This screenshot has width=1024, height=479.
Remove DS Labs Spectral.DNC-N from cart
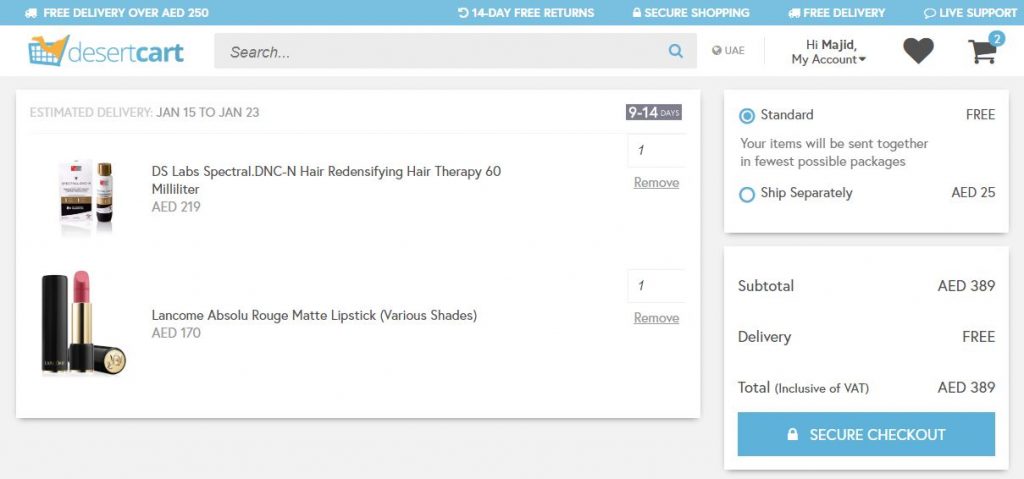(656, 183)
